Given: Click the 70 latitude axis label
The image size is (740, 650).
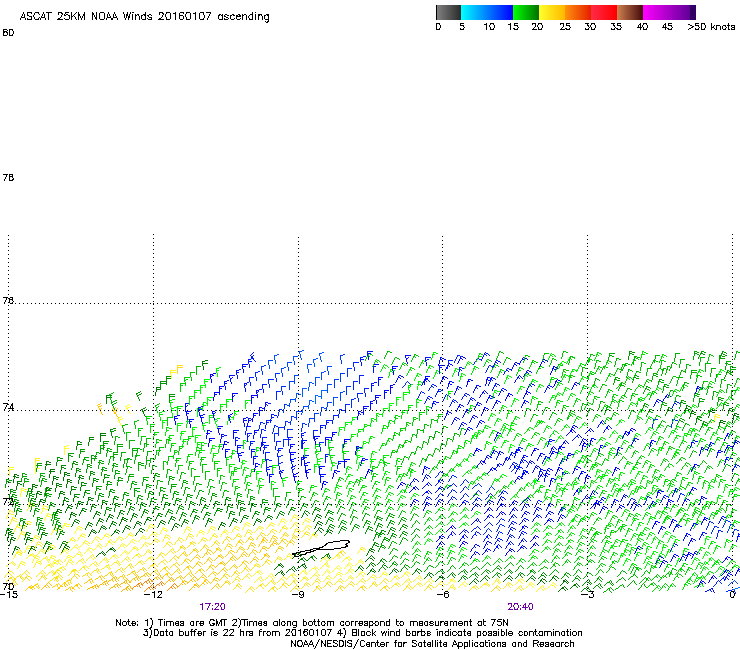Looking at the screenshot, I should [8, 586].
